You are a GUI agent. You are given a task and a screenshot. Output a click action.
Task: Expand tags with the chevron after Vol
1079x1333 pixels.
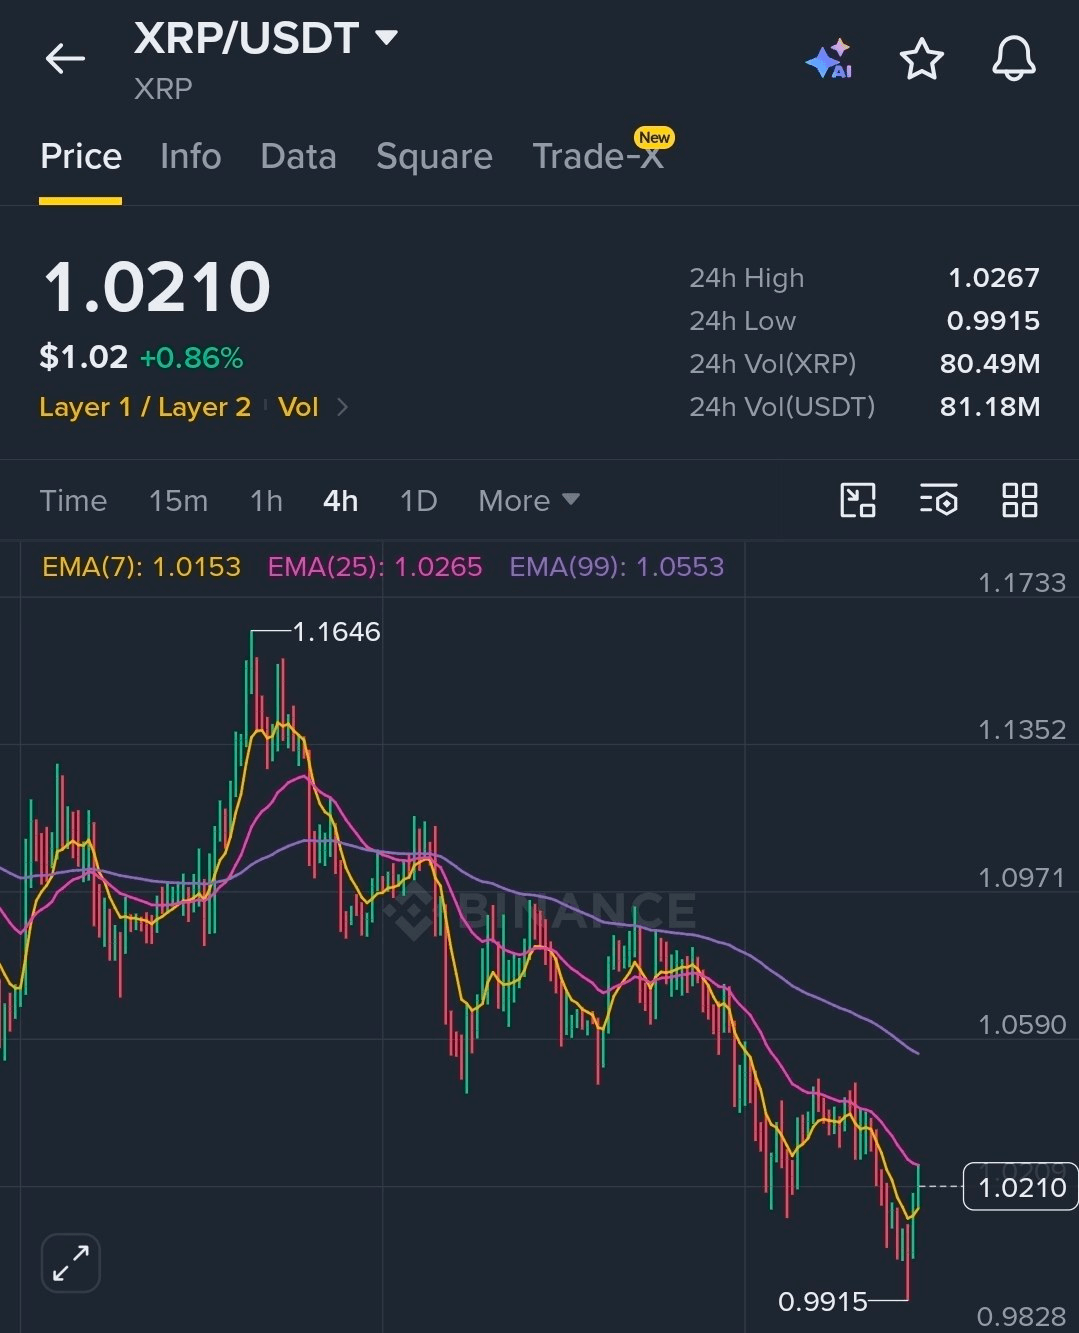point(342,407)
